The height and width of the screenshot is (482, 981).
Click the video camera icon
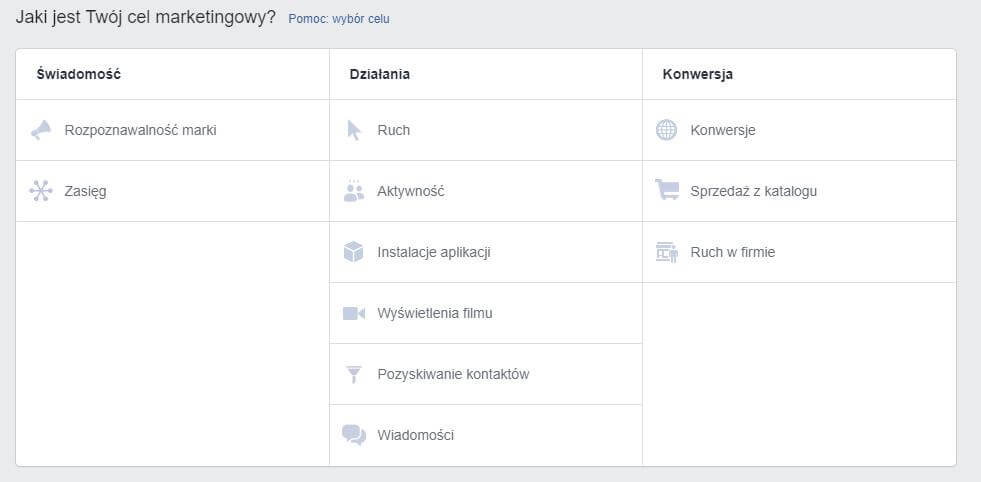(354, 313)
